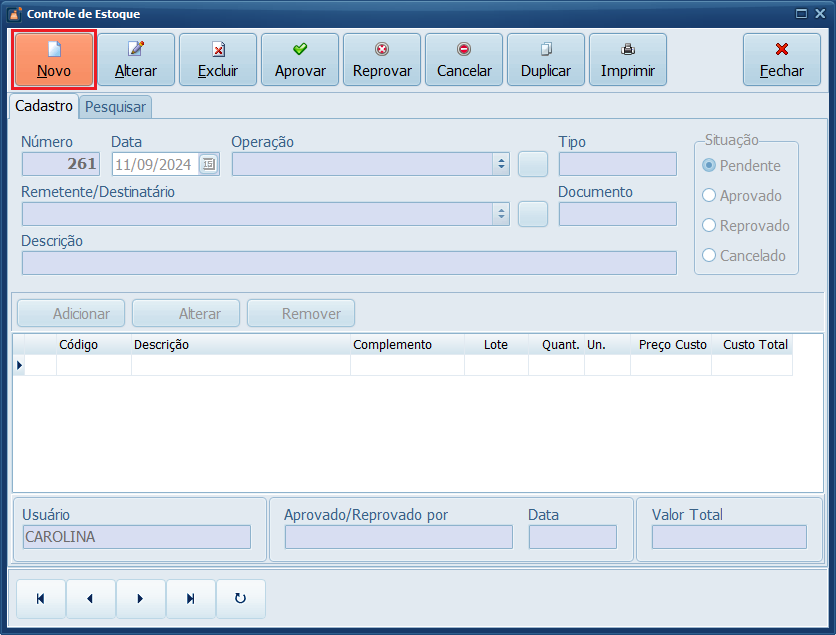Approve the record with Aprovar
This screenshot has height=635, width=836.
click(x=300, y=60)
